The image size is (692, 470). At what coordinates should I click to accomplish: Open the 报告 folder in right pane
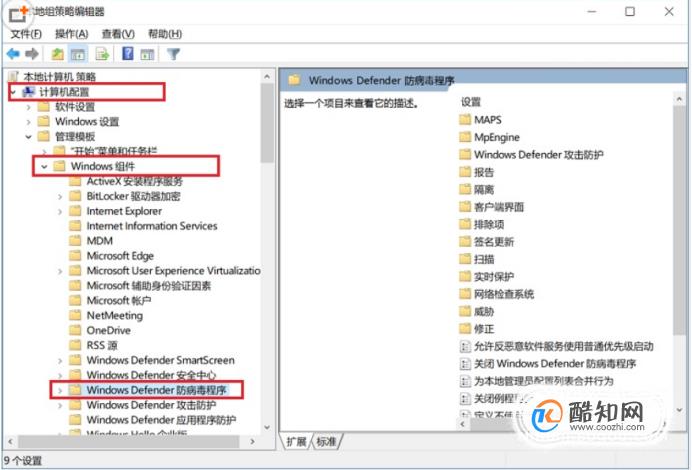pos(484,172)
